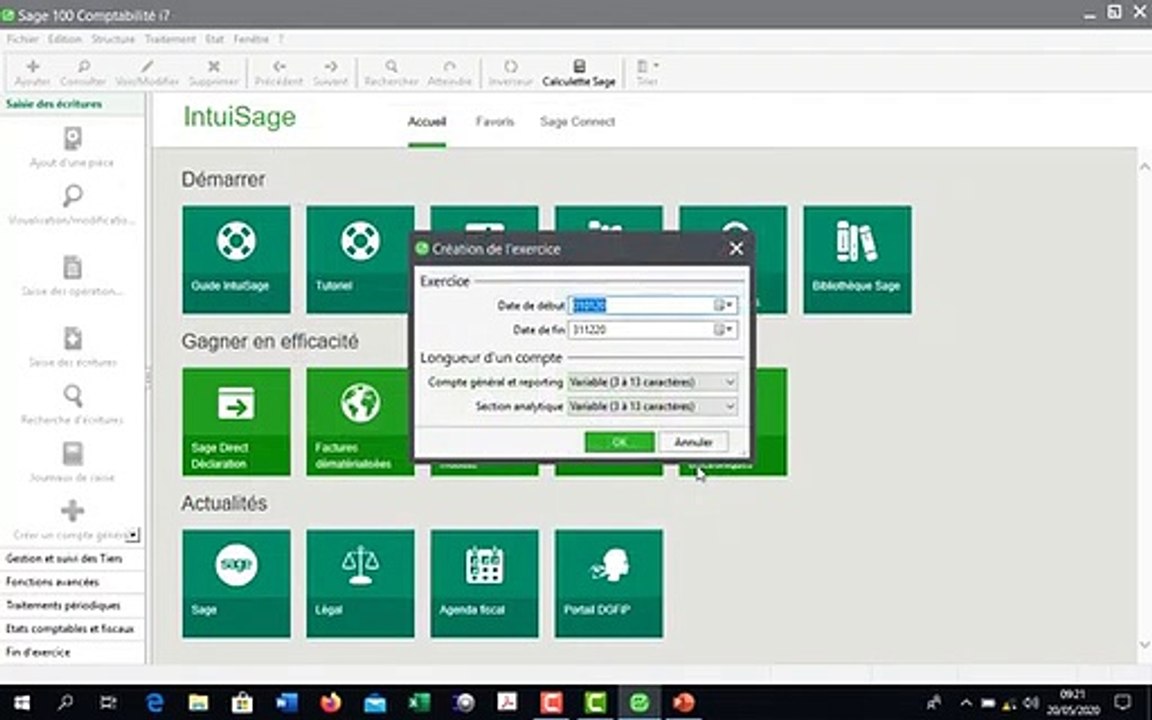The height and width of the screenshot is (720, 1152).
Task: Open the Sage news tile
Action: tap(236, 583)
